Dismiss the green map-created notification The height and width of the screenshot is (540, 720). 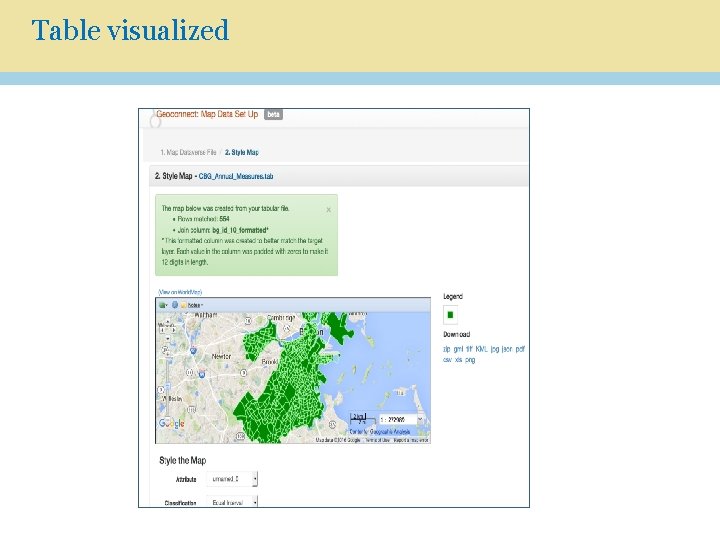click(x=328, y=209)
